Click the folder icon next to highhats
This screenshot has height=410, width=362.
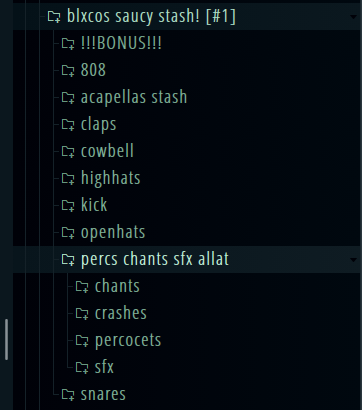coord(68,178)
